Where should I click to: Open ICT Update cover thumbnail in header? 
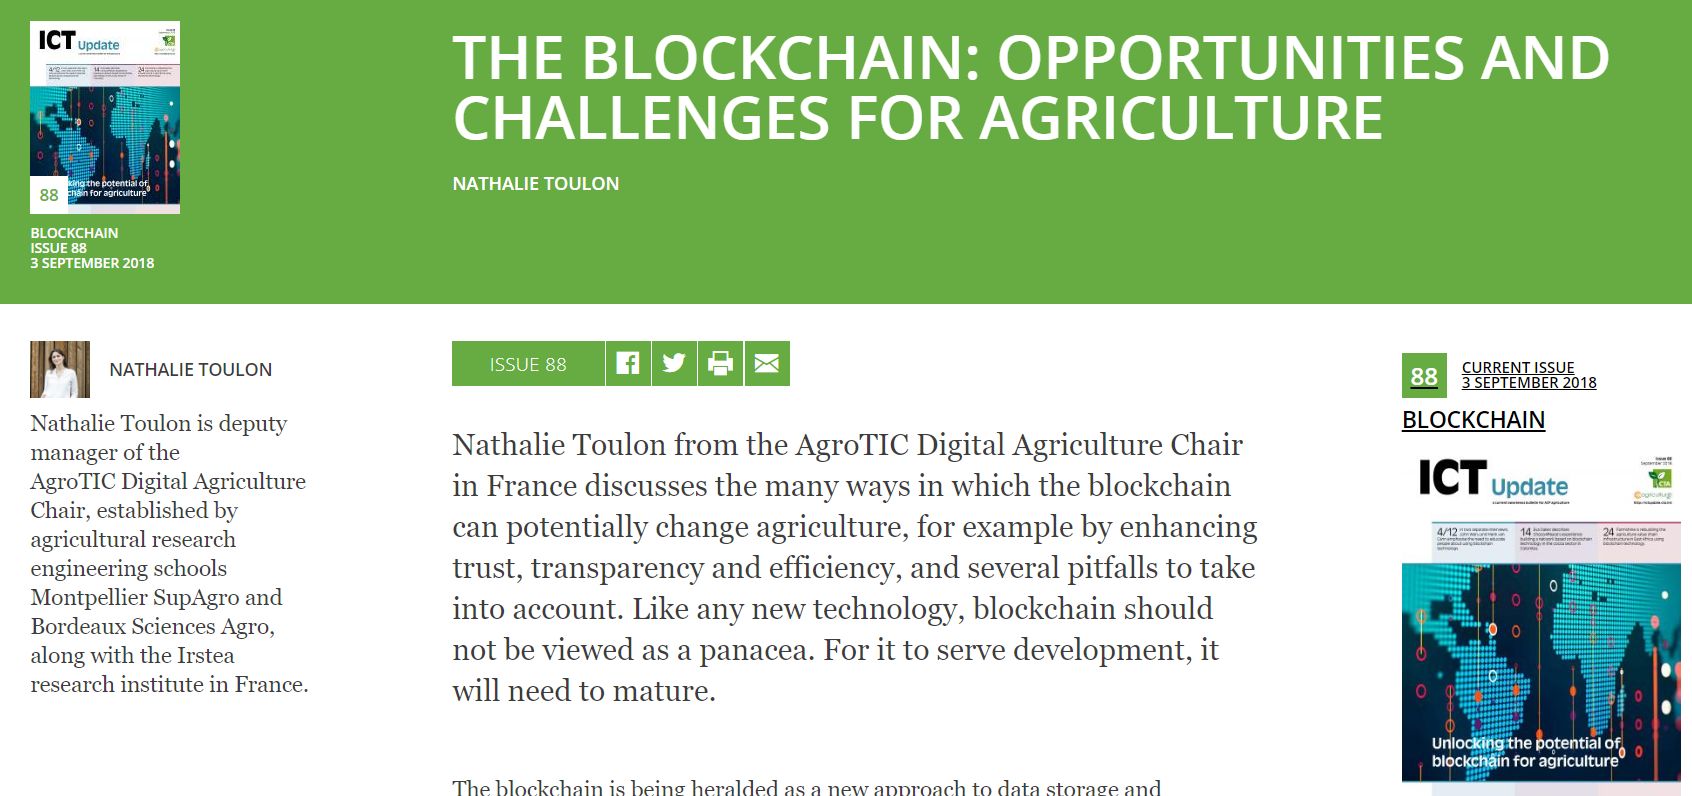pos(105,117)
